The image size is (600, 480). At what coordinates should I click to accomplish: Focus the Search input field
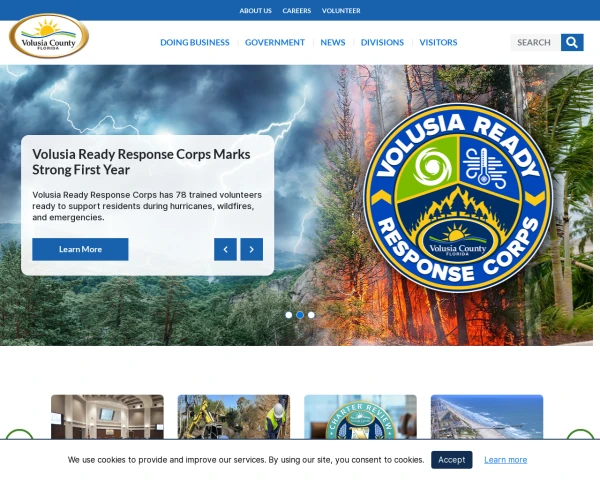[x=536, y=42]
